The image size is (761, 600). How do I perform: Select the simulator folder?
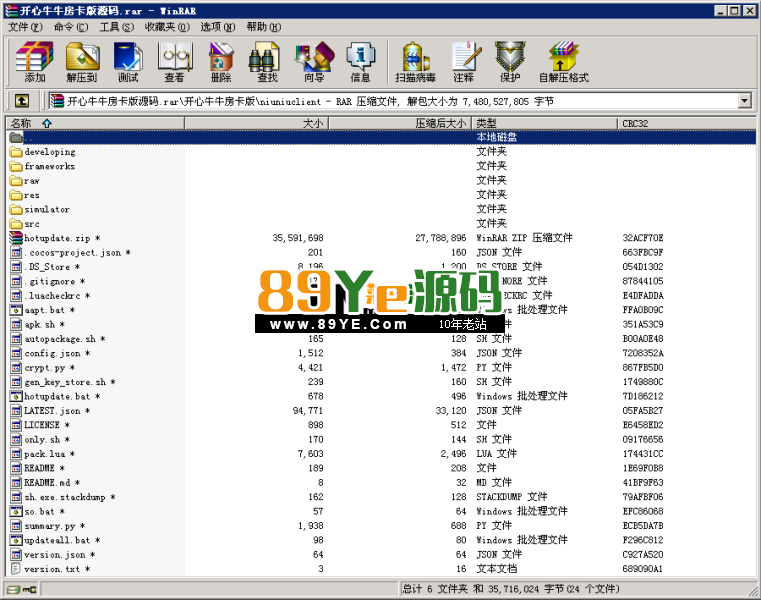(40, 210)
